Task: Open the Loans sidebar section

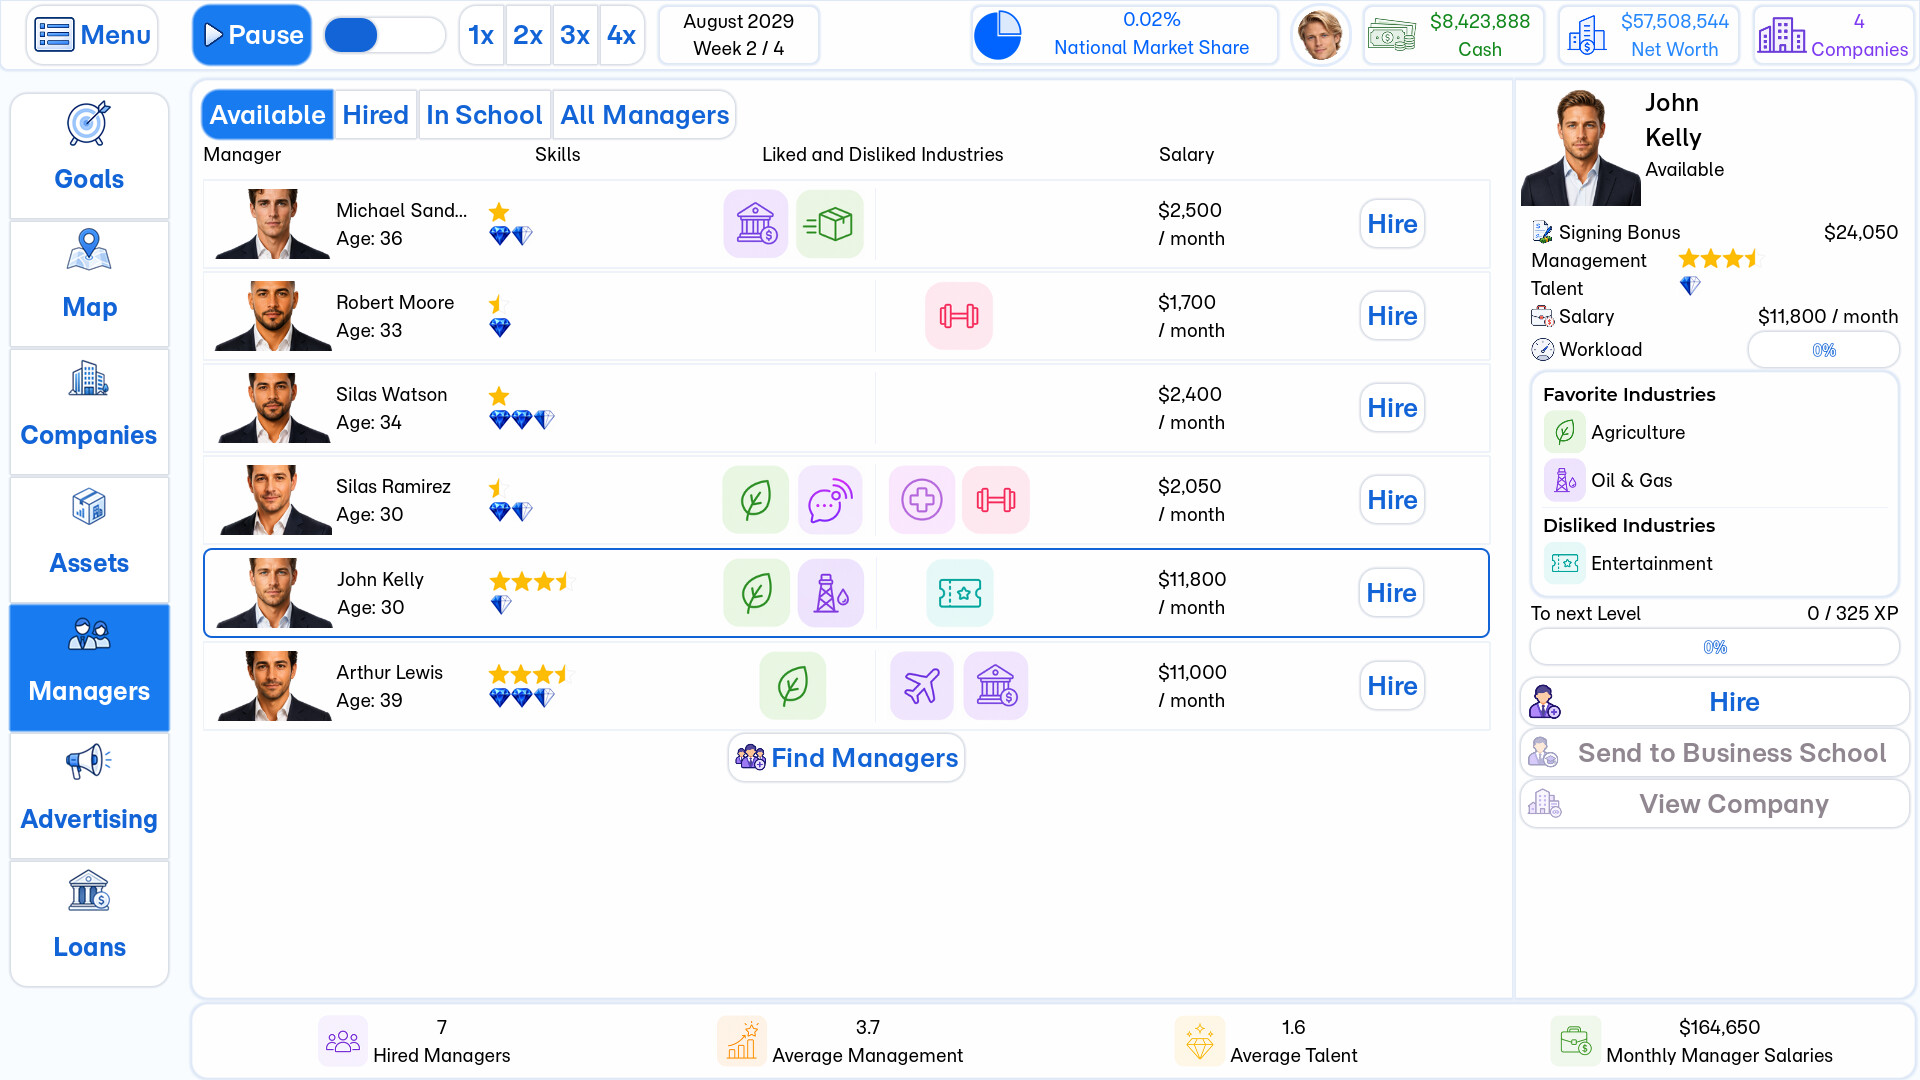Action: [x=89, y=923]
